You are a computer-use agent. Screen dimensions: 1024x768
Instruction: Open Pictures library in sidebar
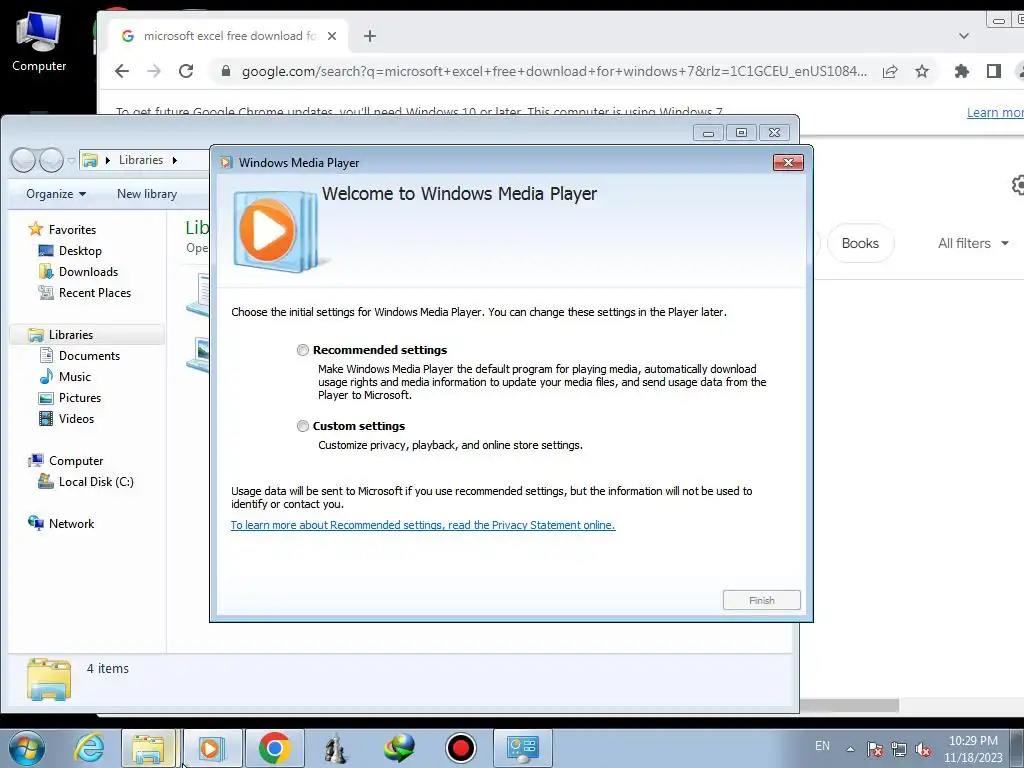coord(80,398)
